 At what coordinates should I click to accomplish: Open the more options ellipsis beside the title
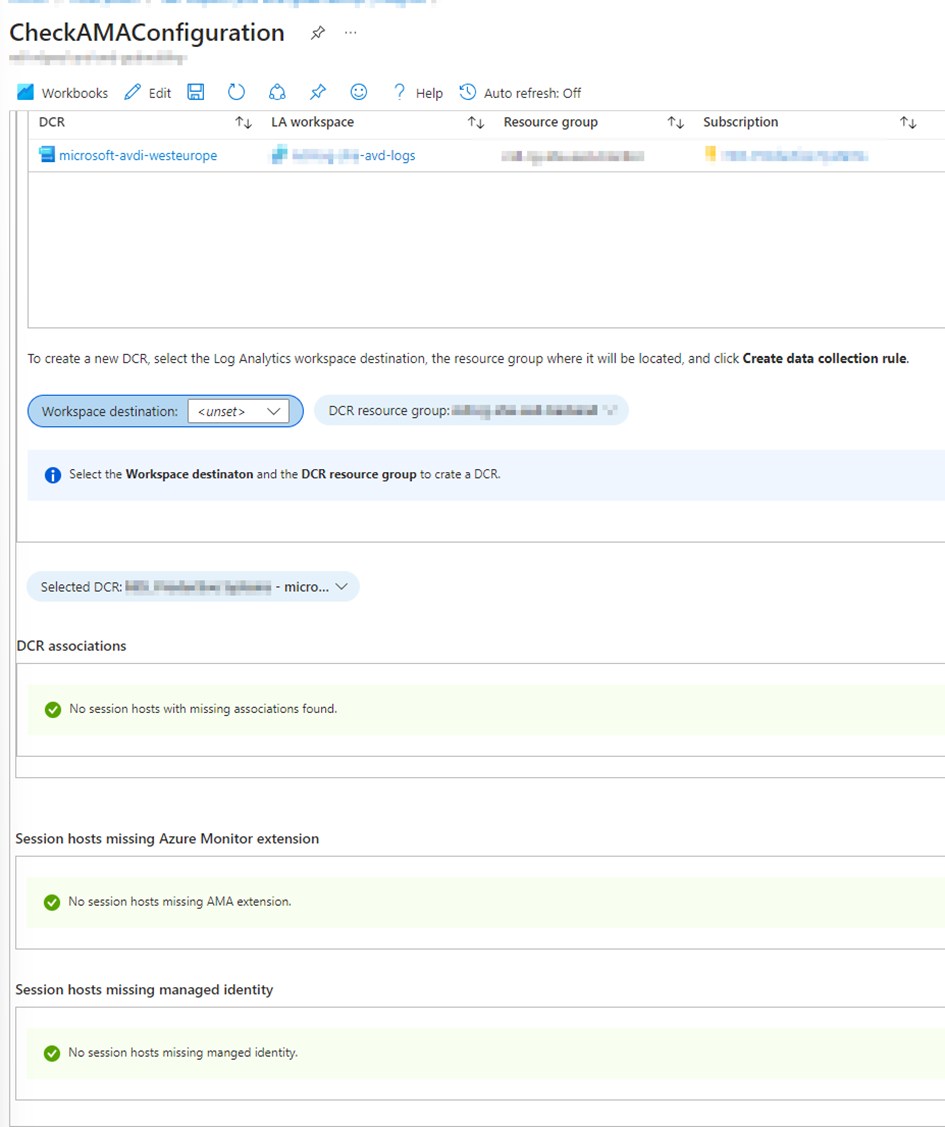[351, 33]
